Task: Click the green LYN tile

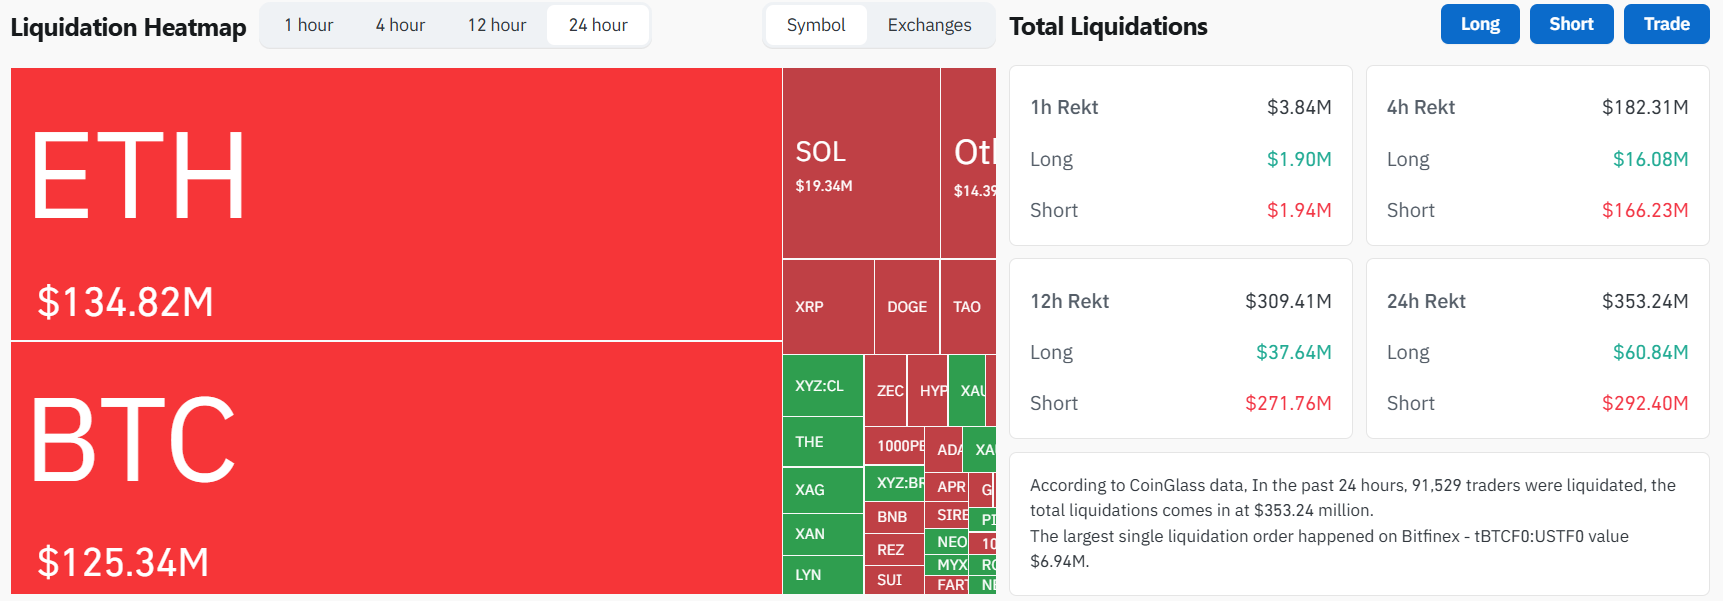Action: click(x=822, y=575)
